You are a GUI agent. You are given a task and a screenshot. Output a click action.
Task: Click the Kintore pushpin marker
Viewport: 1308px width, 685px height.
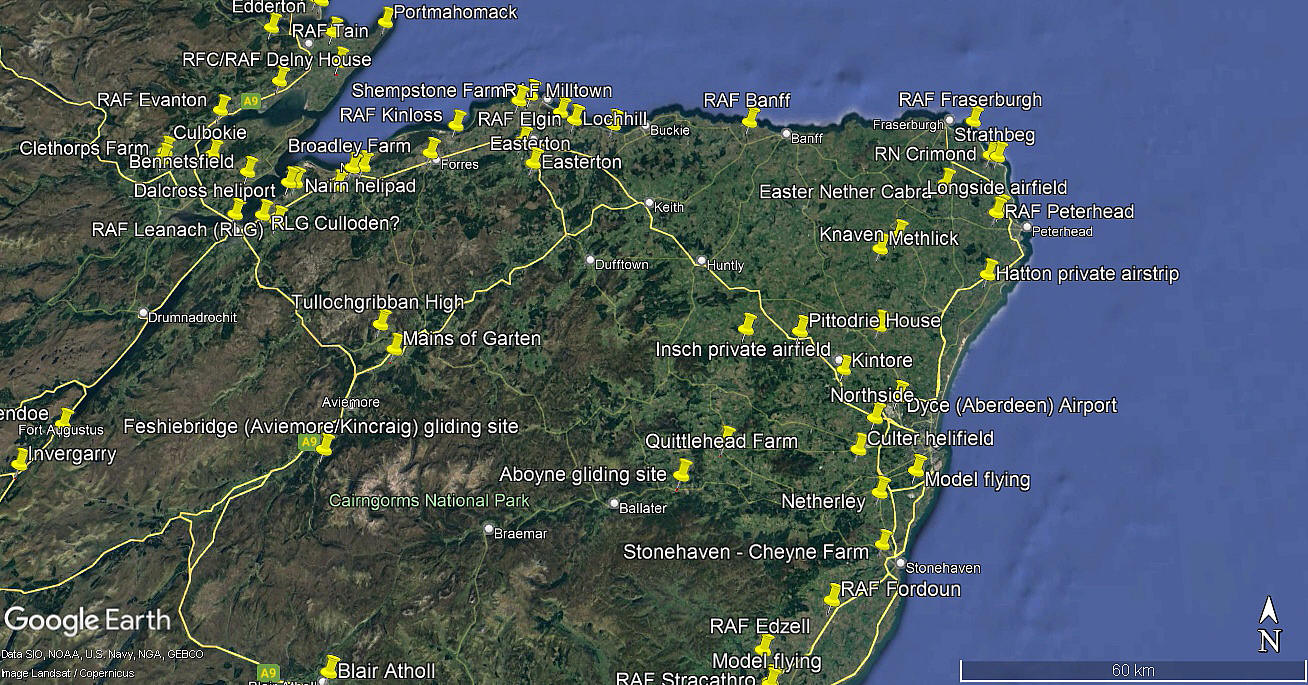(843, 364)
